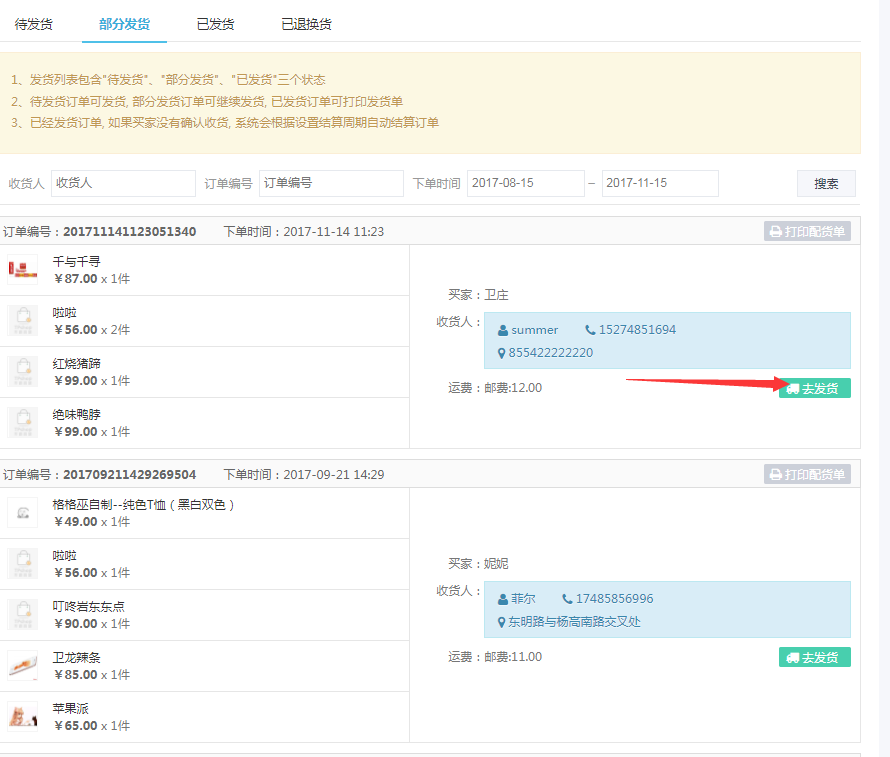Select the 已退换货 tab
Image resolution: width=890 pixels, height=757 pixels.
pyautogui.click(x=306, y=24)
